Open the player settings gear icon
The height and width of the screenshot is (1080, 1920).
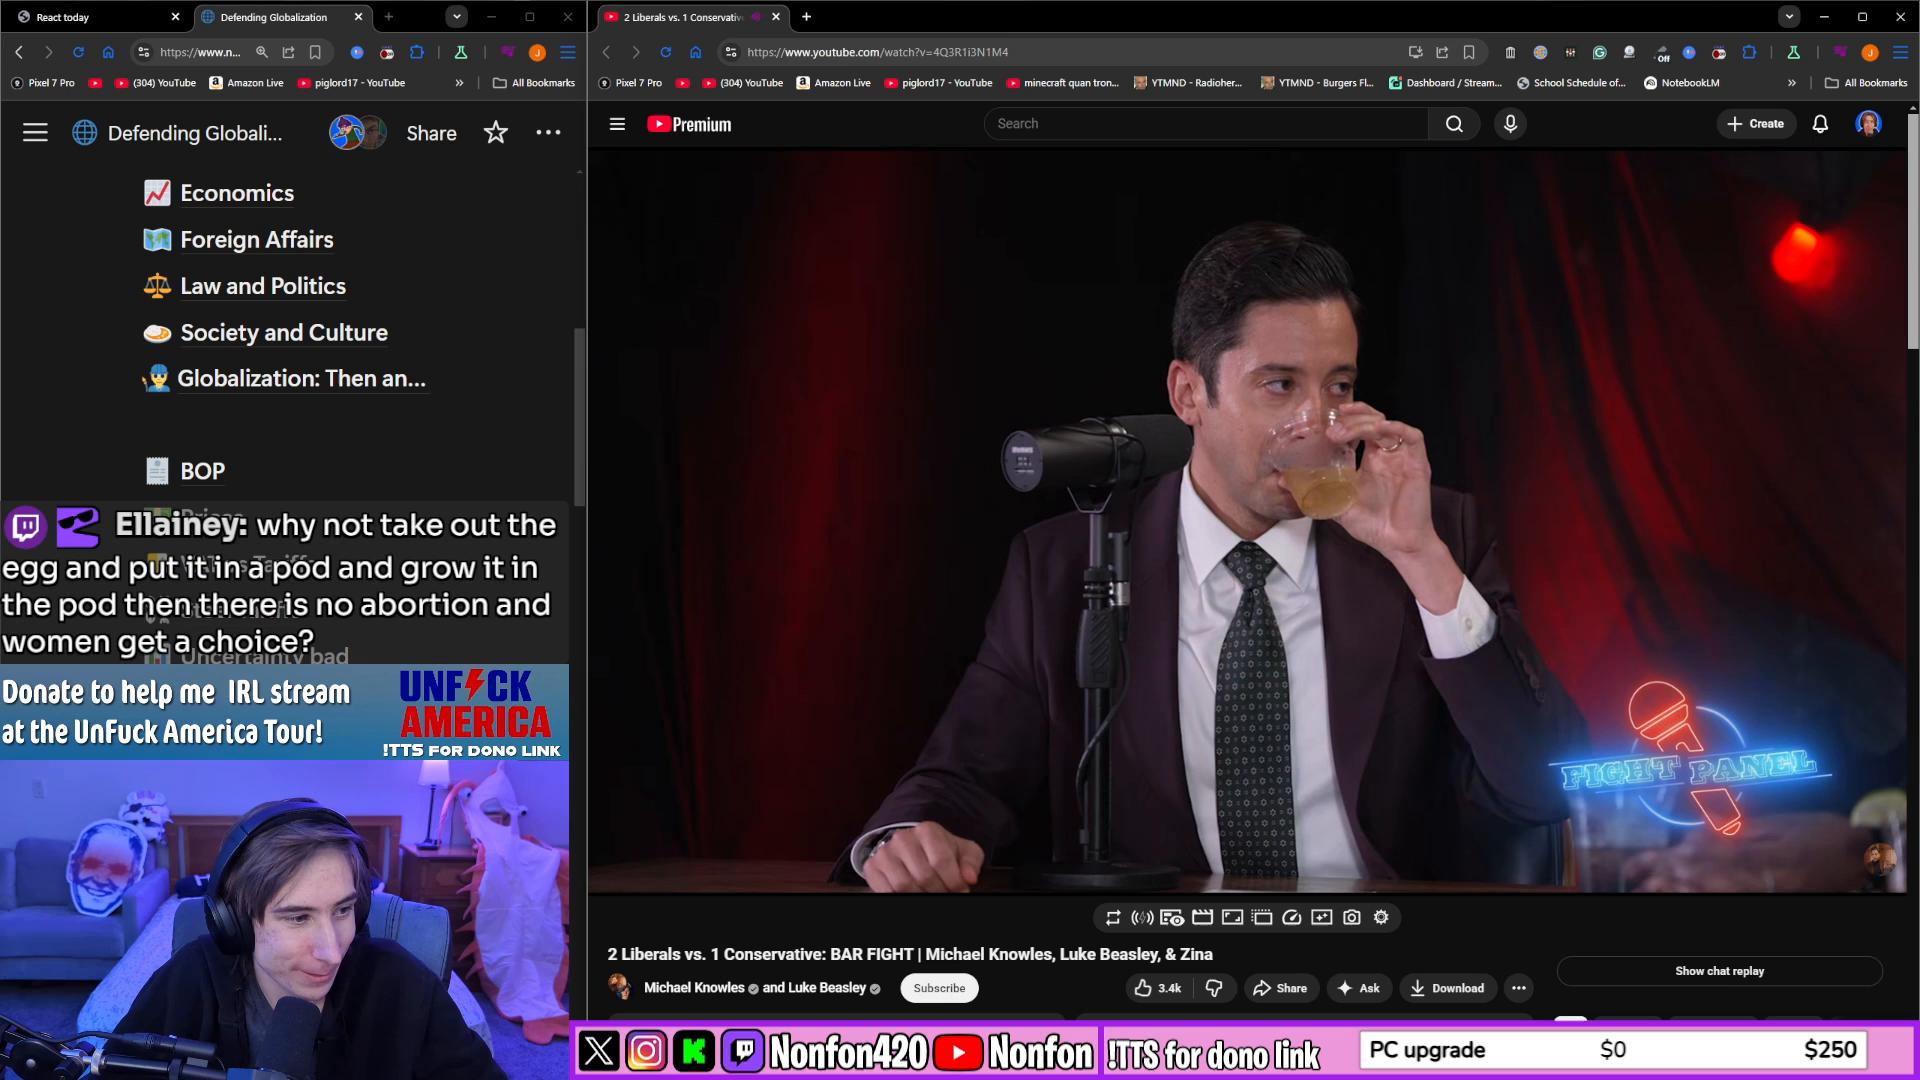coord(1382,917)
